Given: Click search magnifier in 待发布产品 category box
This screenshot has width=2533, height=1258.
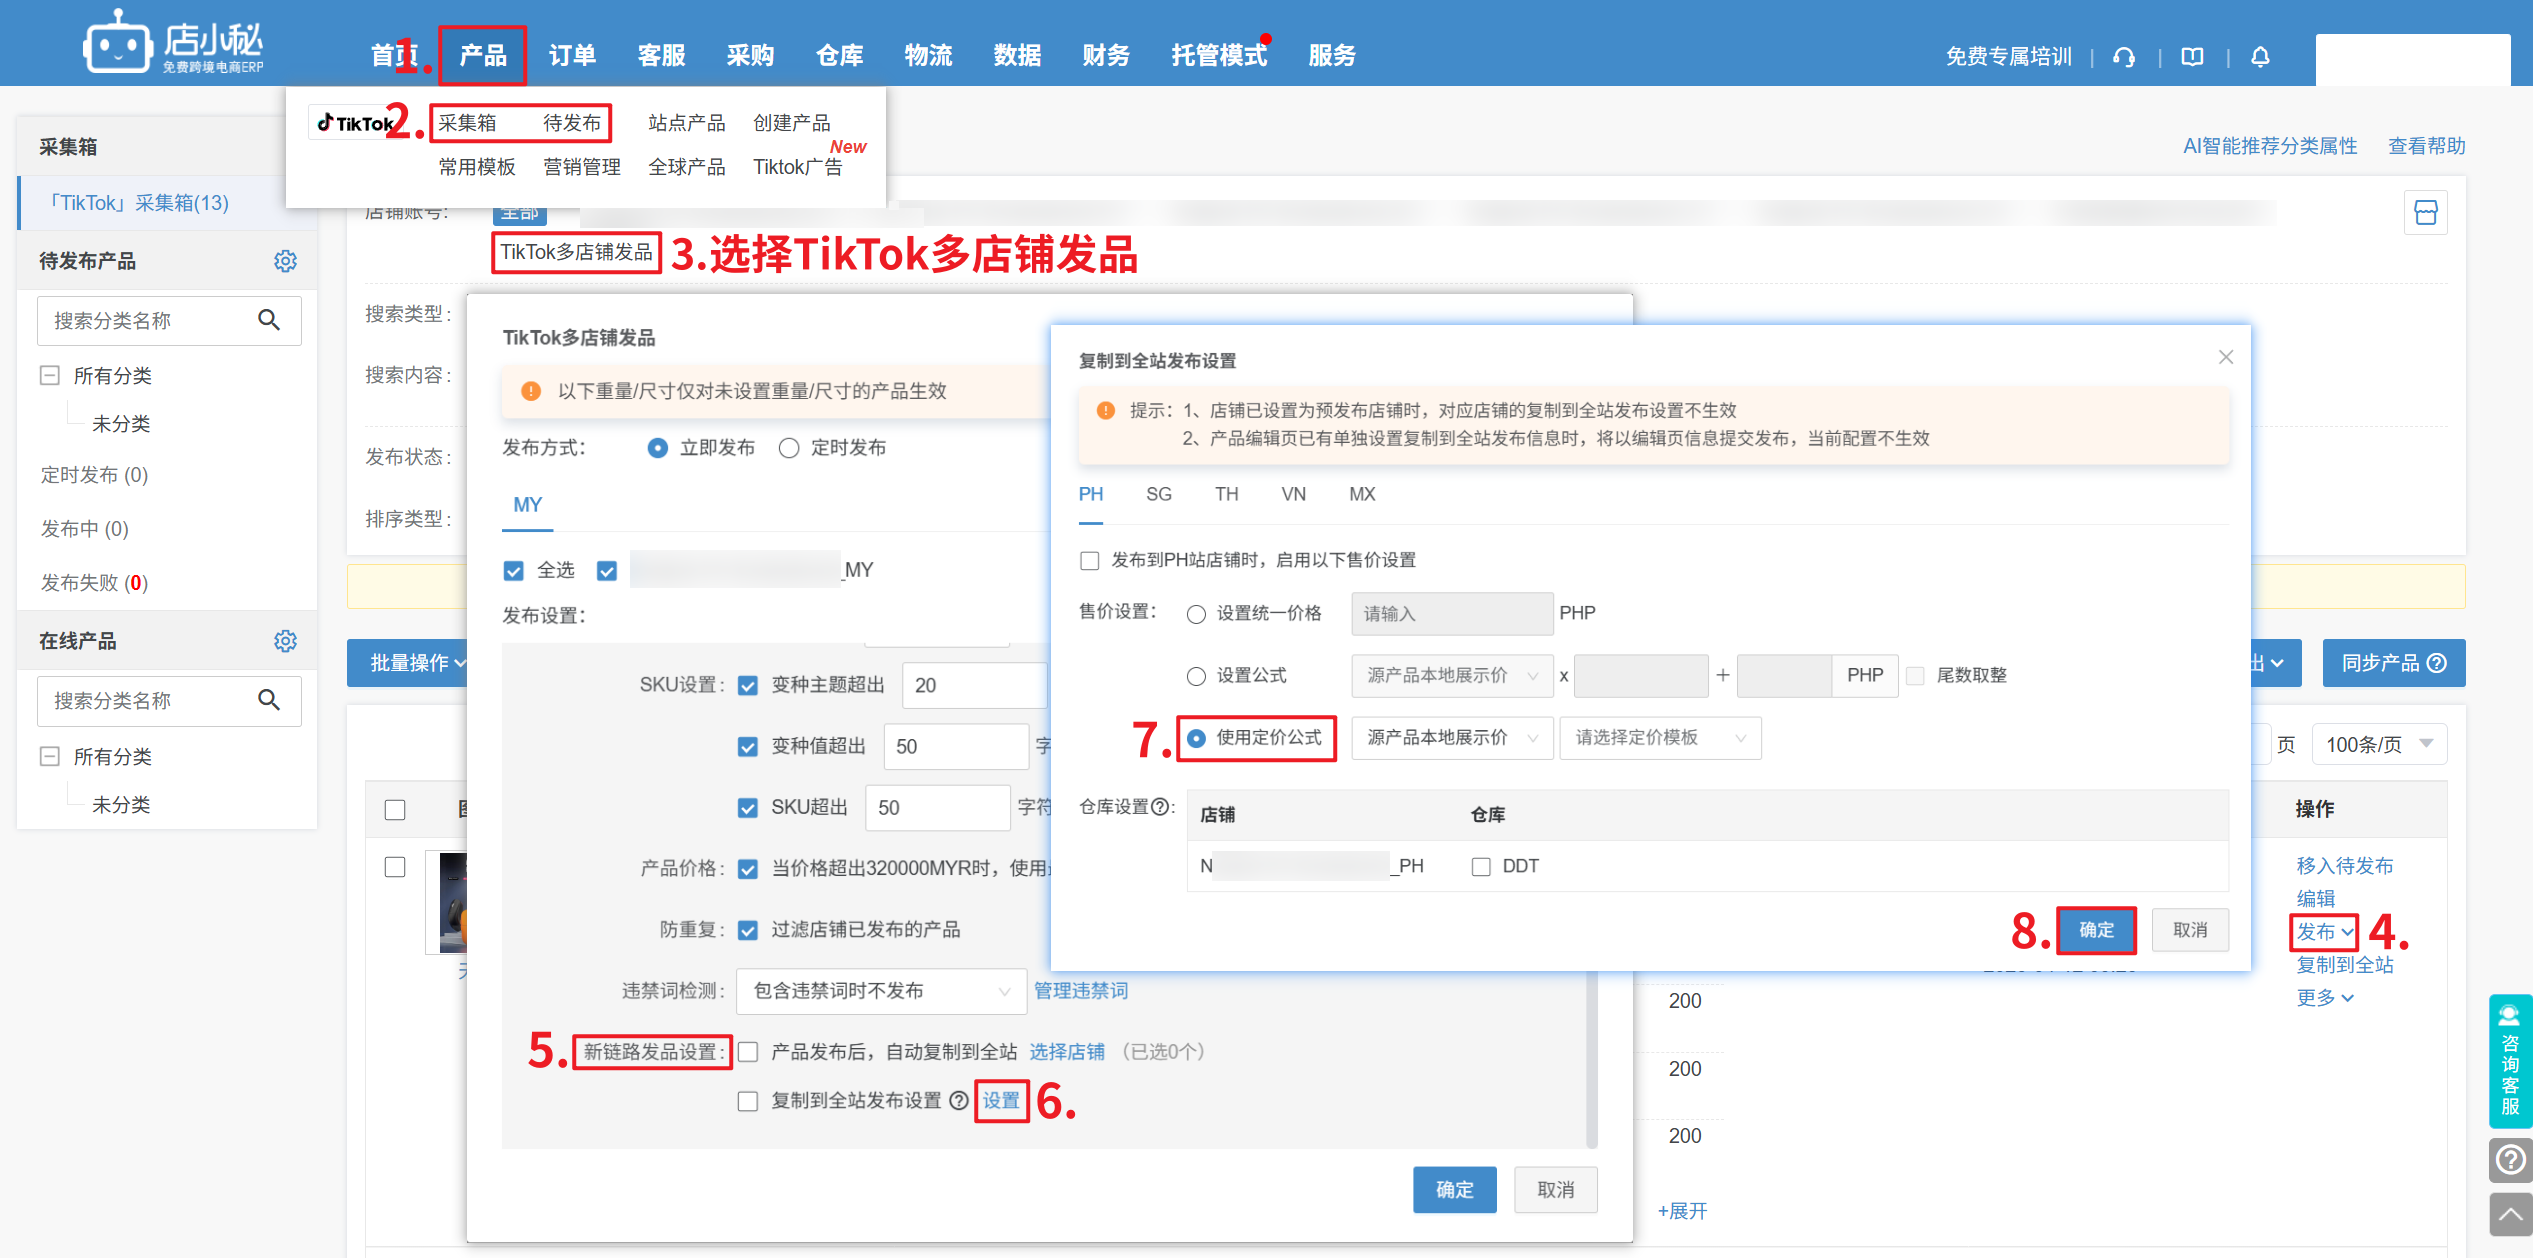Looking at the screenshot, I should pyautogui.click(x=268, y=320).
